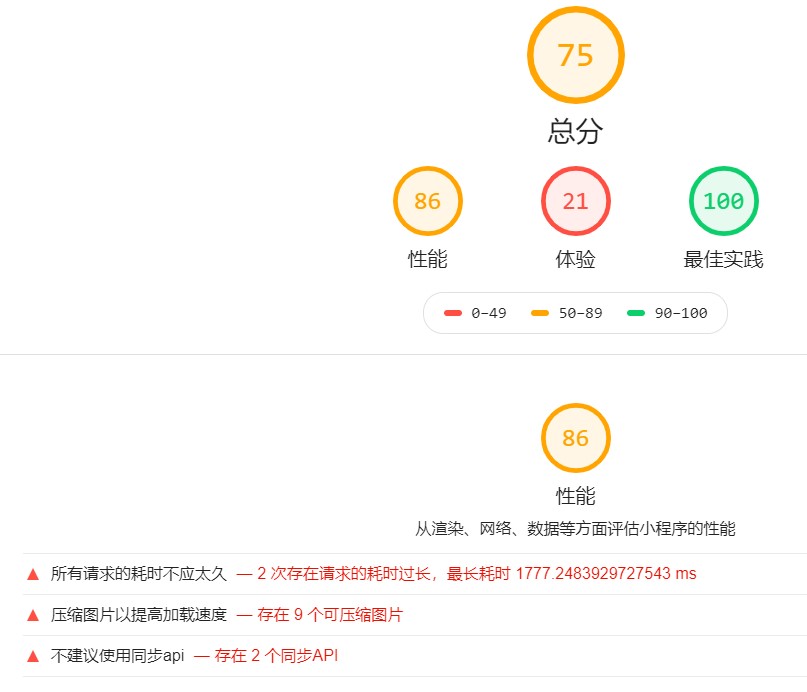Click warning triangle beside 压缩图片以提高加载速度

[x=33, y=615]
